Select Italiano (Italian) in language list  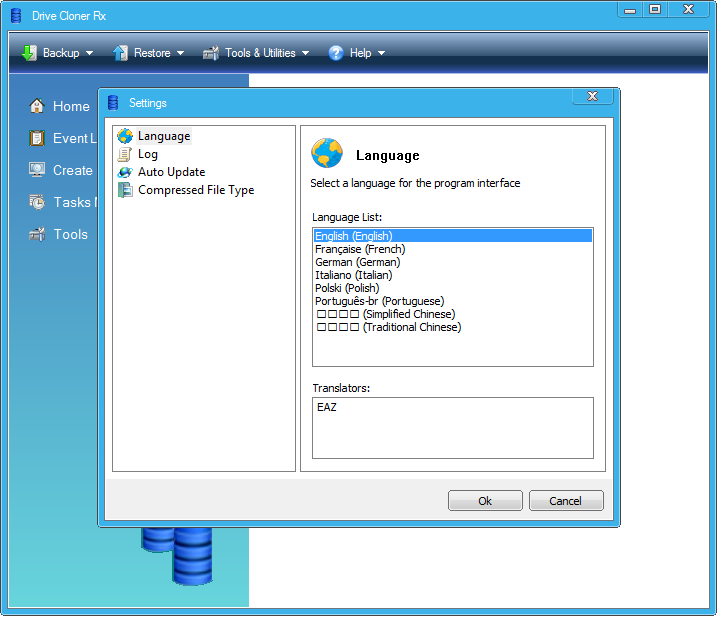453,275
